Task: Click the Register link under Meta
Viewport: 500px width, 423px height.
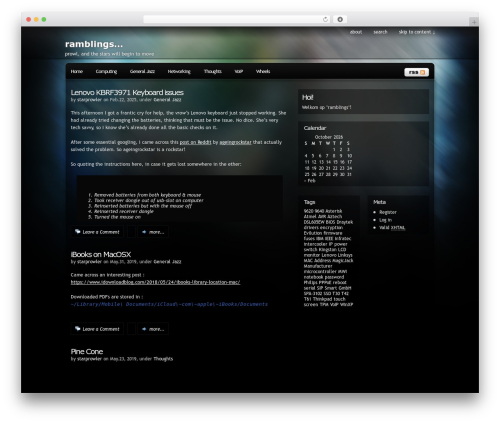Action: point(388,212)
